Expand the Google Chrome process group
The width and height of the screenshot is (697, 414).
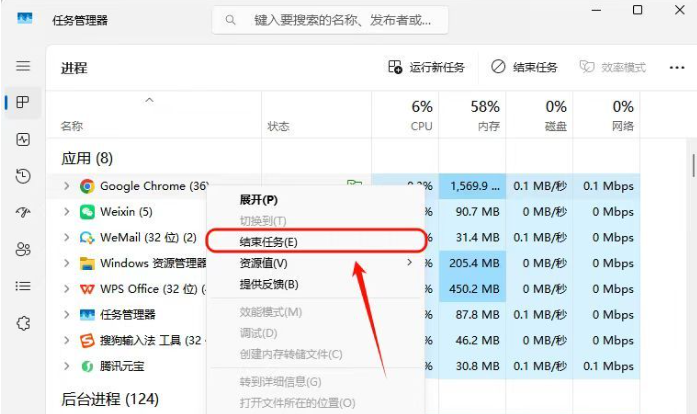(67, 186)
